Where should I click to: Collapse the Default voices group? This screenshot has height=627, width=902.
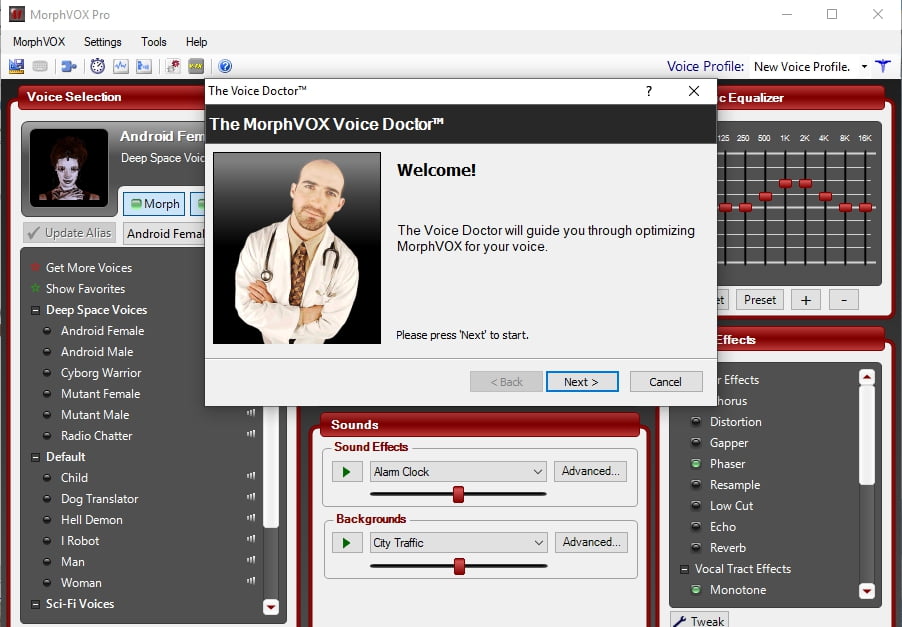(35, 457)
